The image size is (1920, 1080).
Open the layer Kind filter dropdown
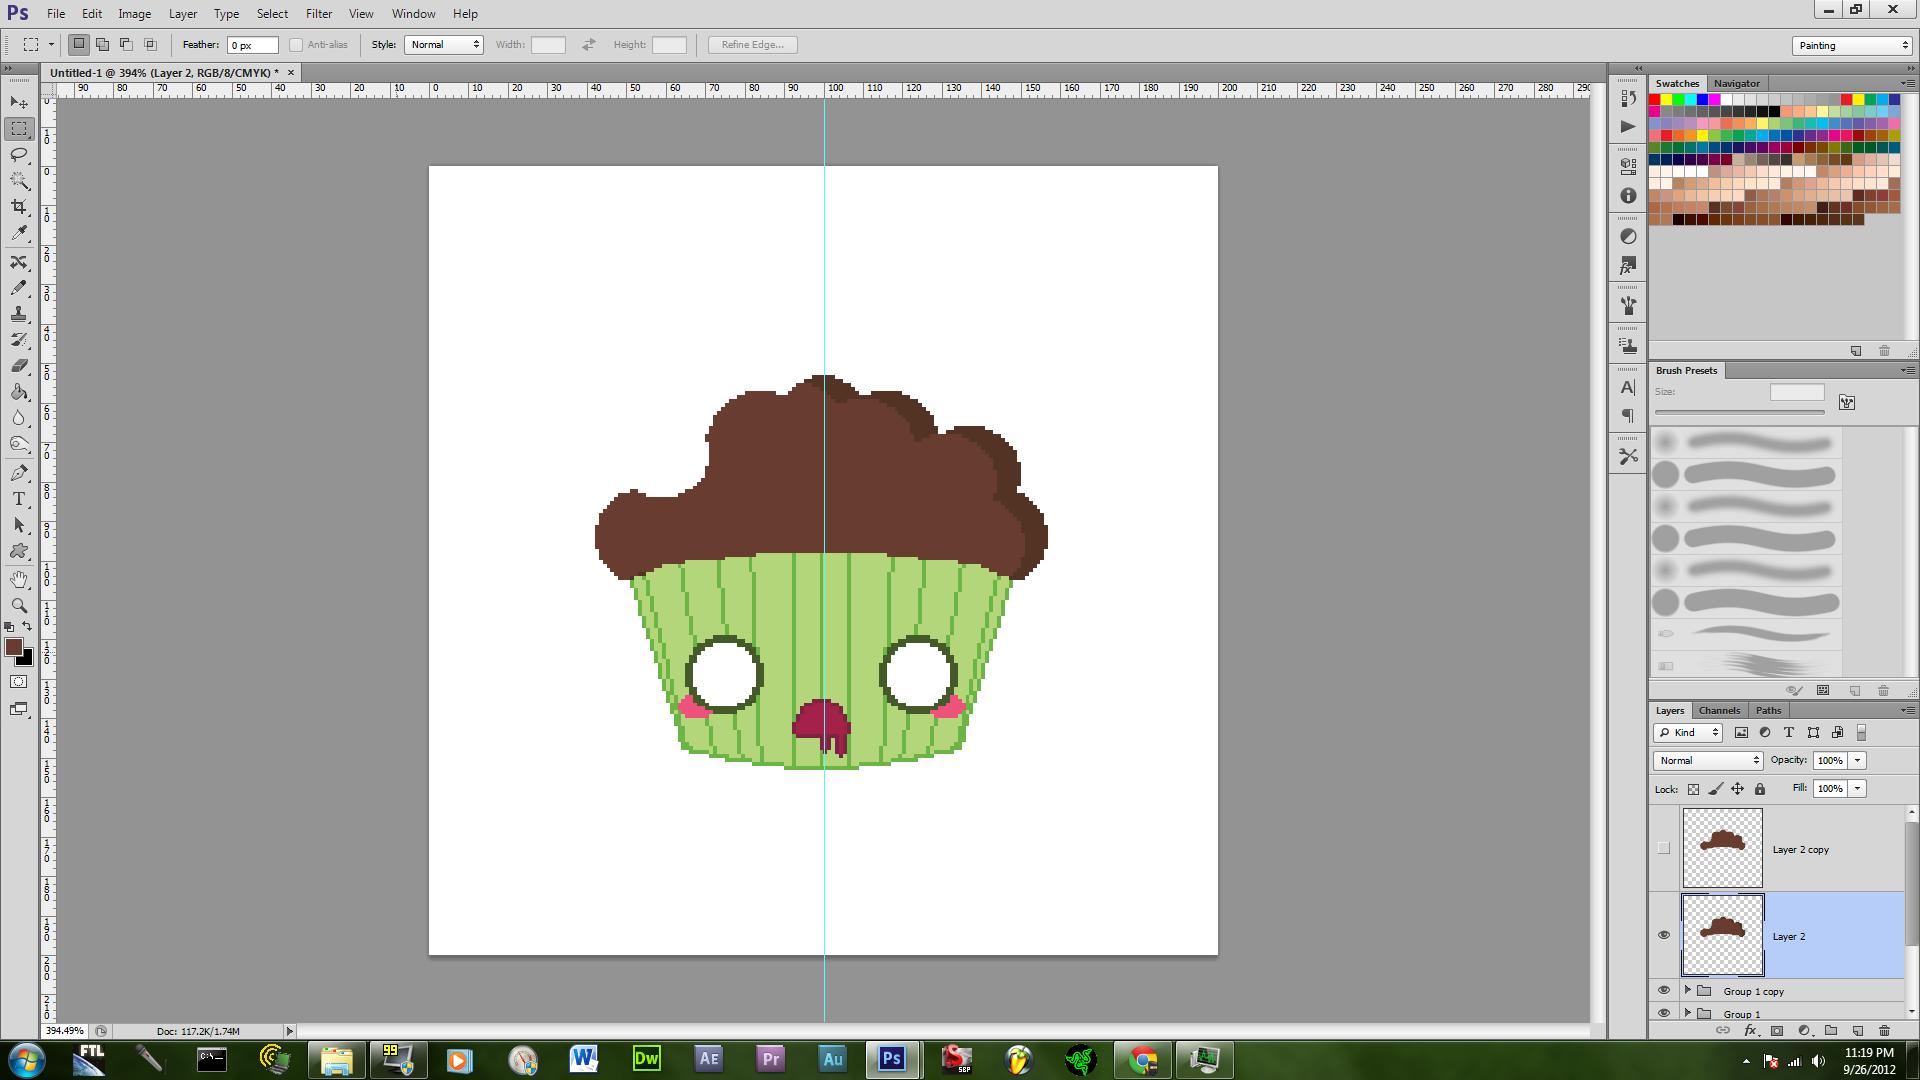tap(1688, 733)
